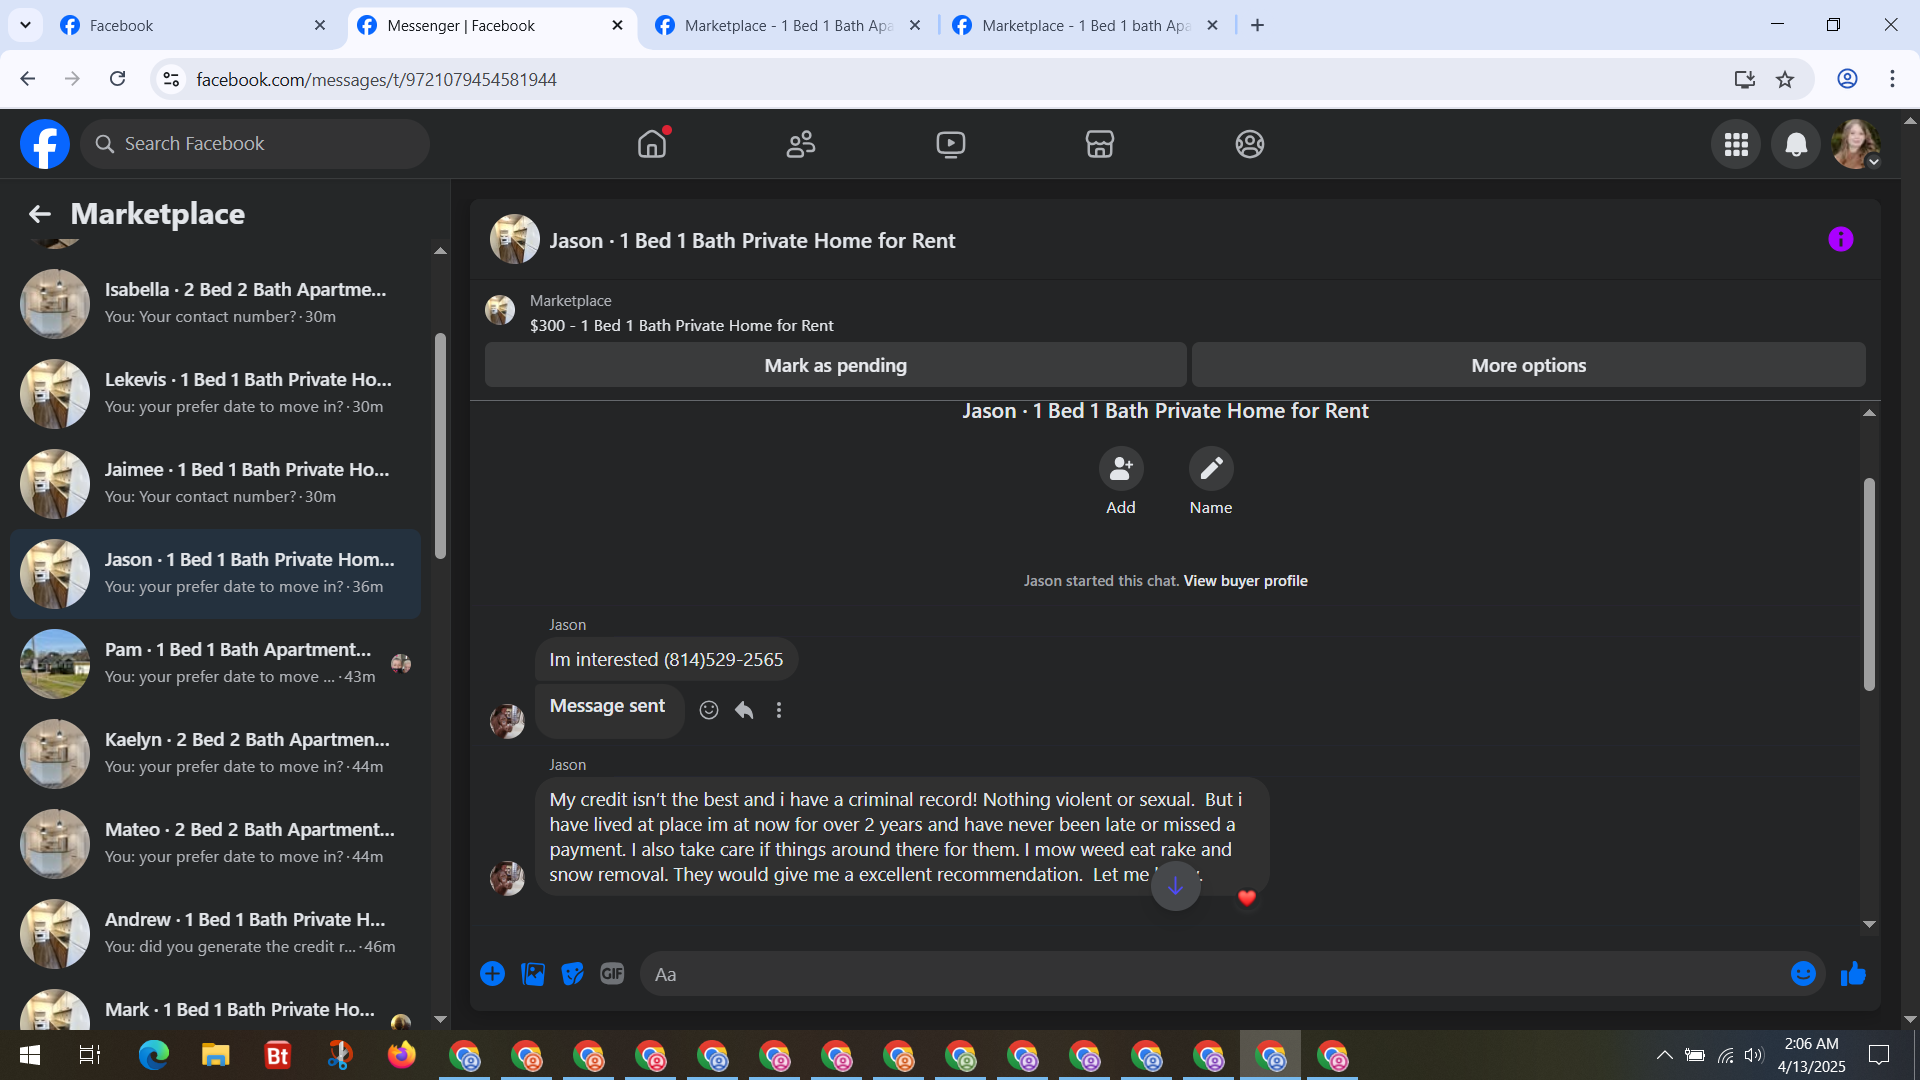Open Mateo's conversation

(215, 843)
